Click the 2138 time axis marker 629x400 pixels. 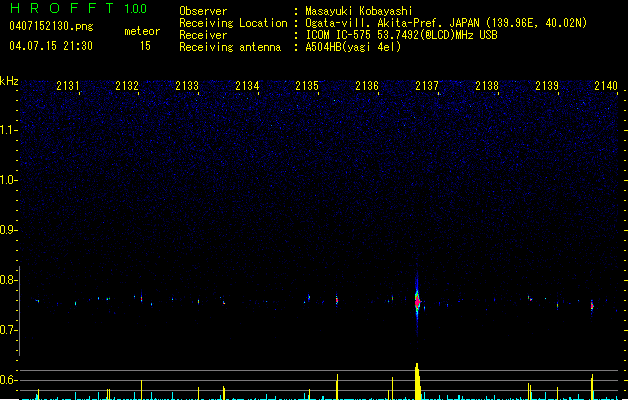click(487, 86)
